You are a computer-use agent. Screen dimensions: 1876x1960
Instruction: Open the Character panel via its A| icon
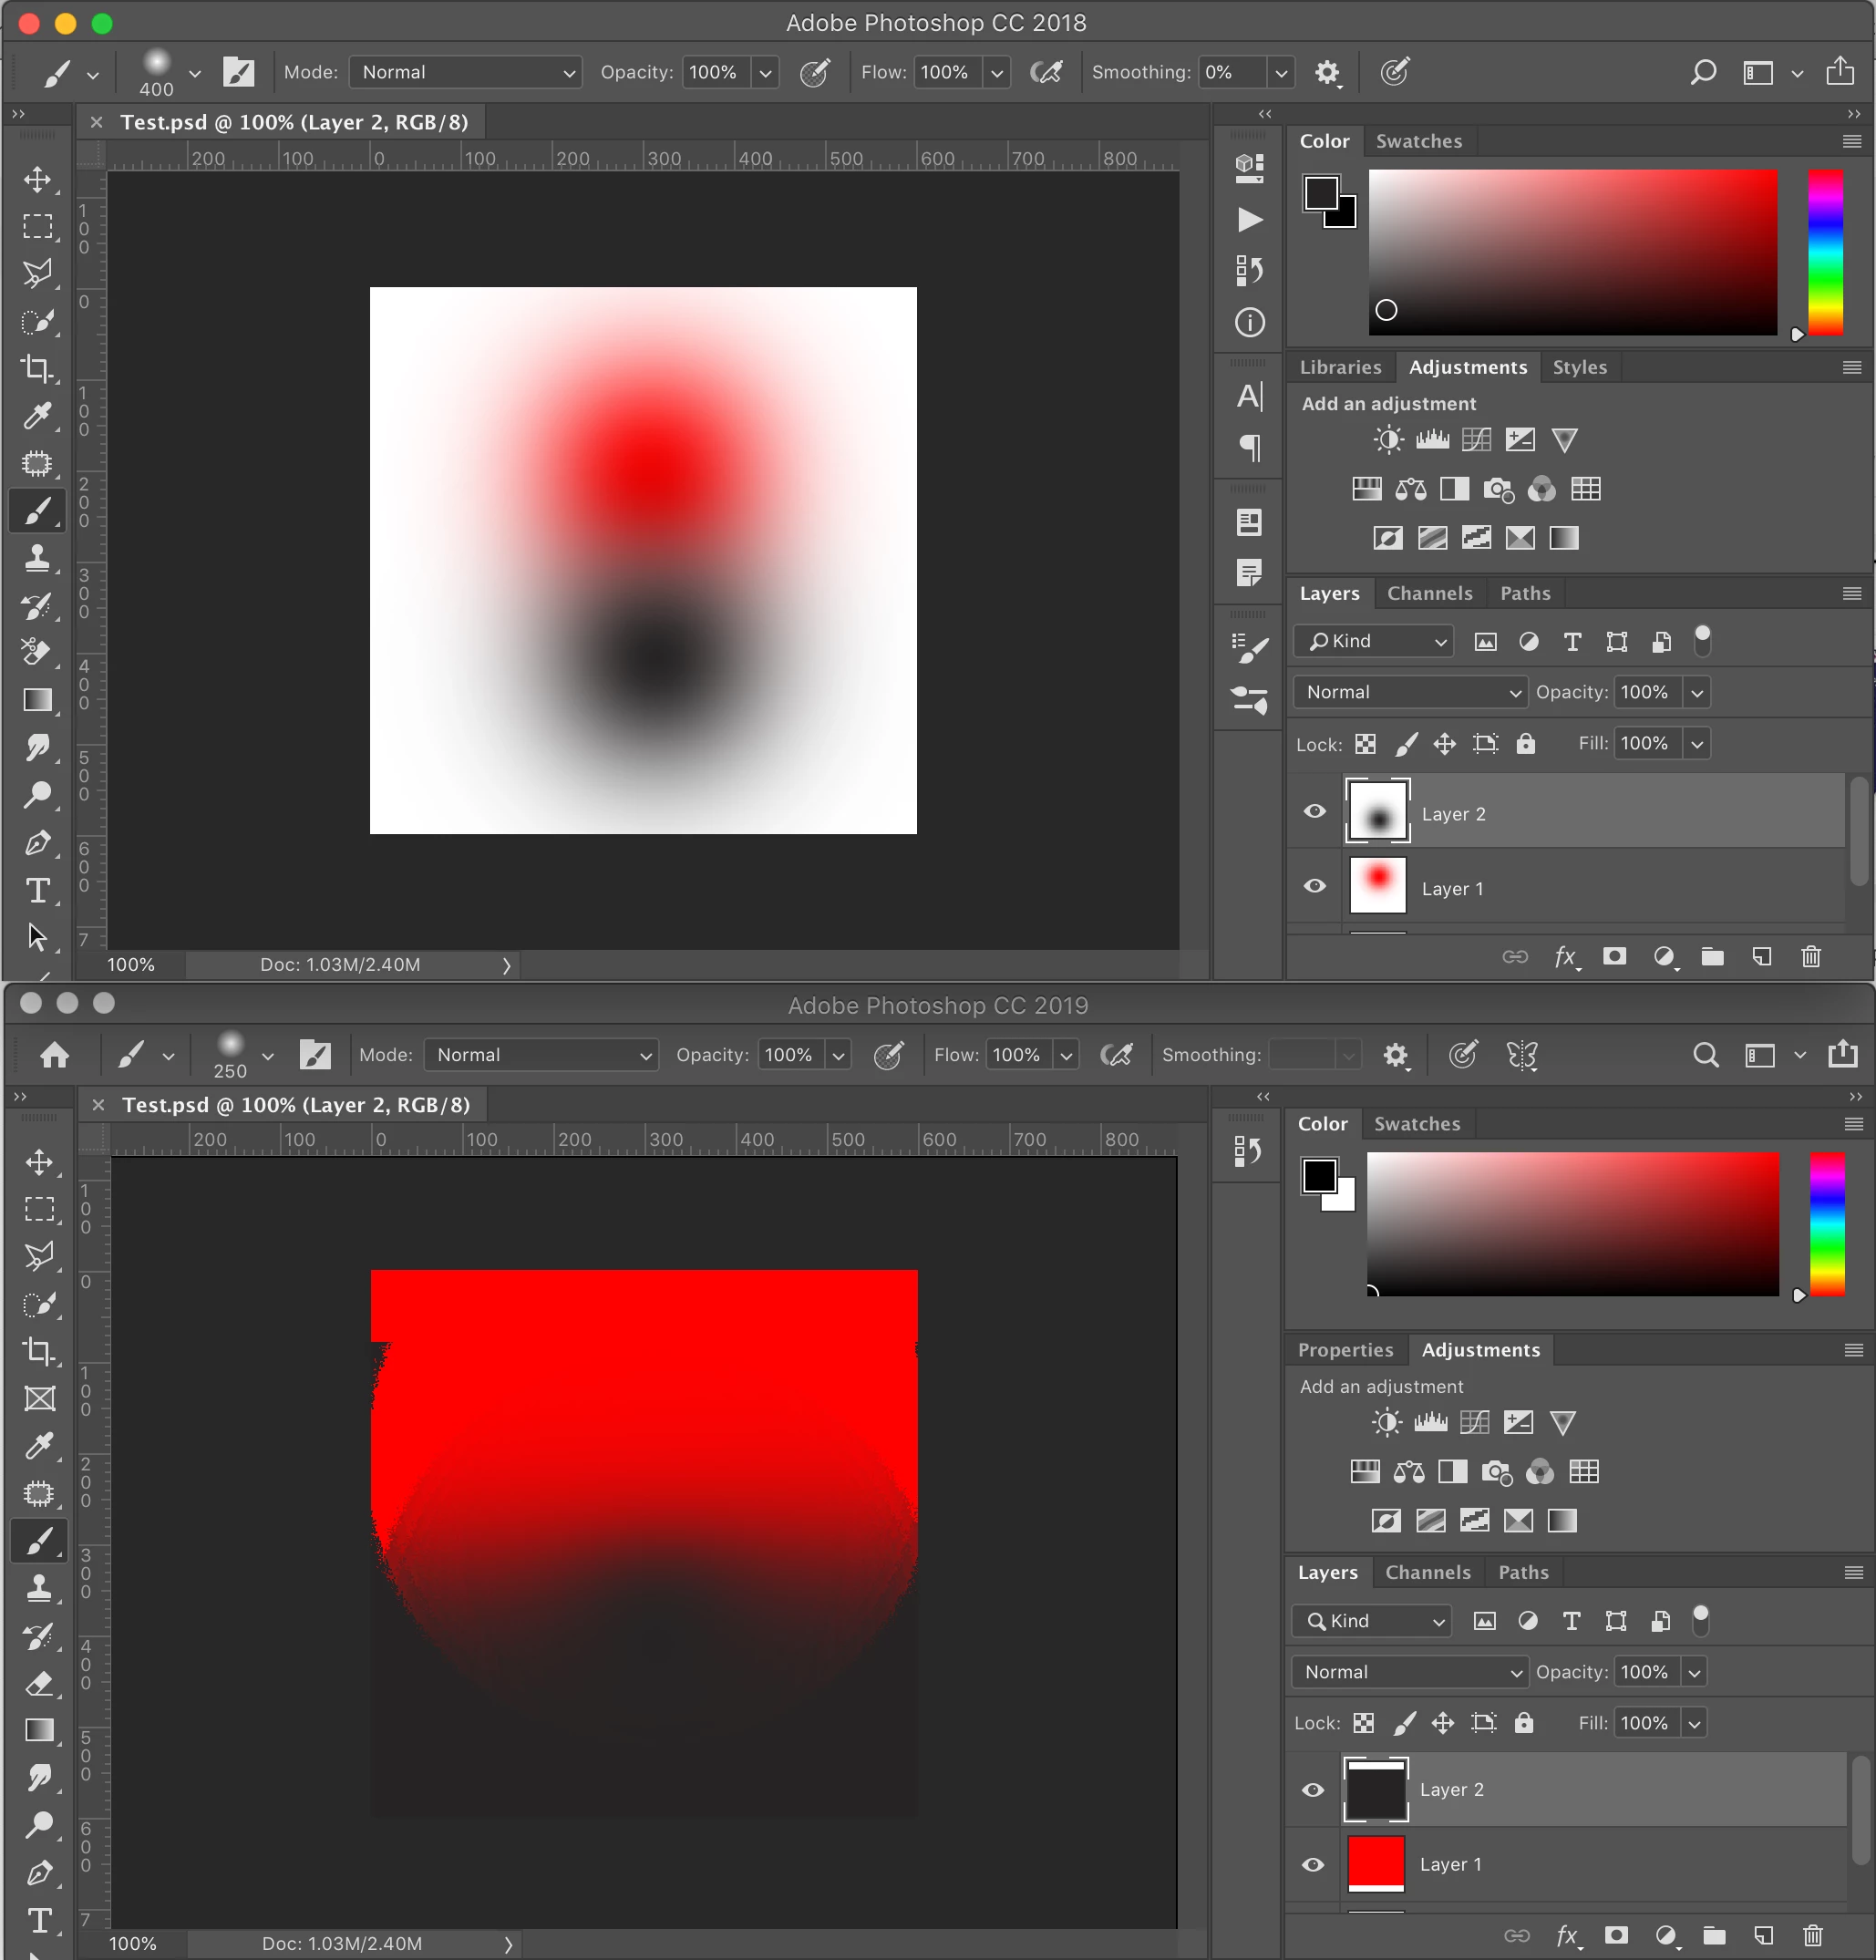point(1249,397)
